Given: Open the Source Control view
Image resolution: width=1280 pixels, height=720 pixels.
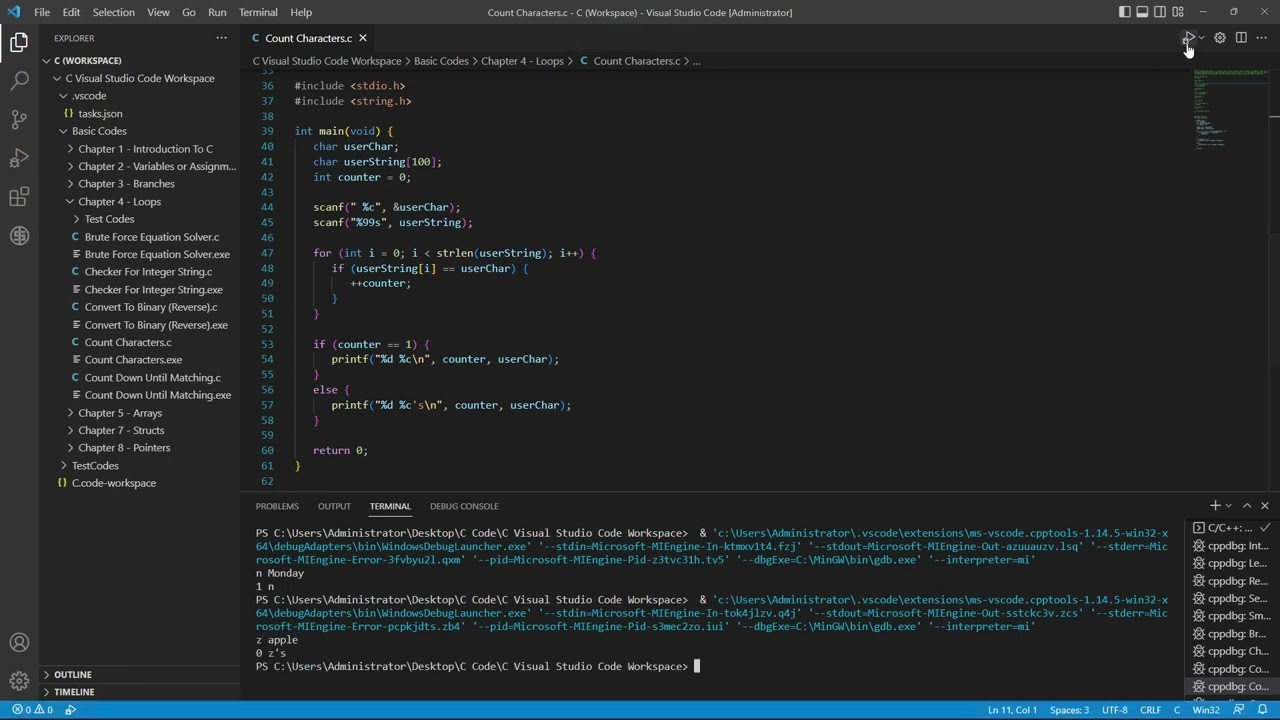Looking at the screenshot, I should click(19, 120).
